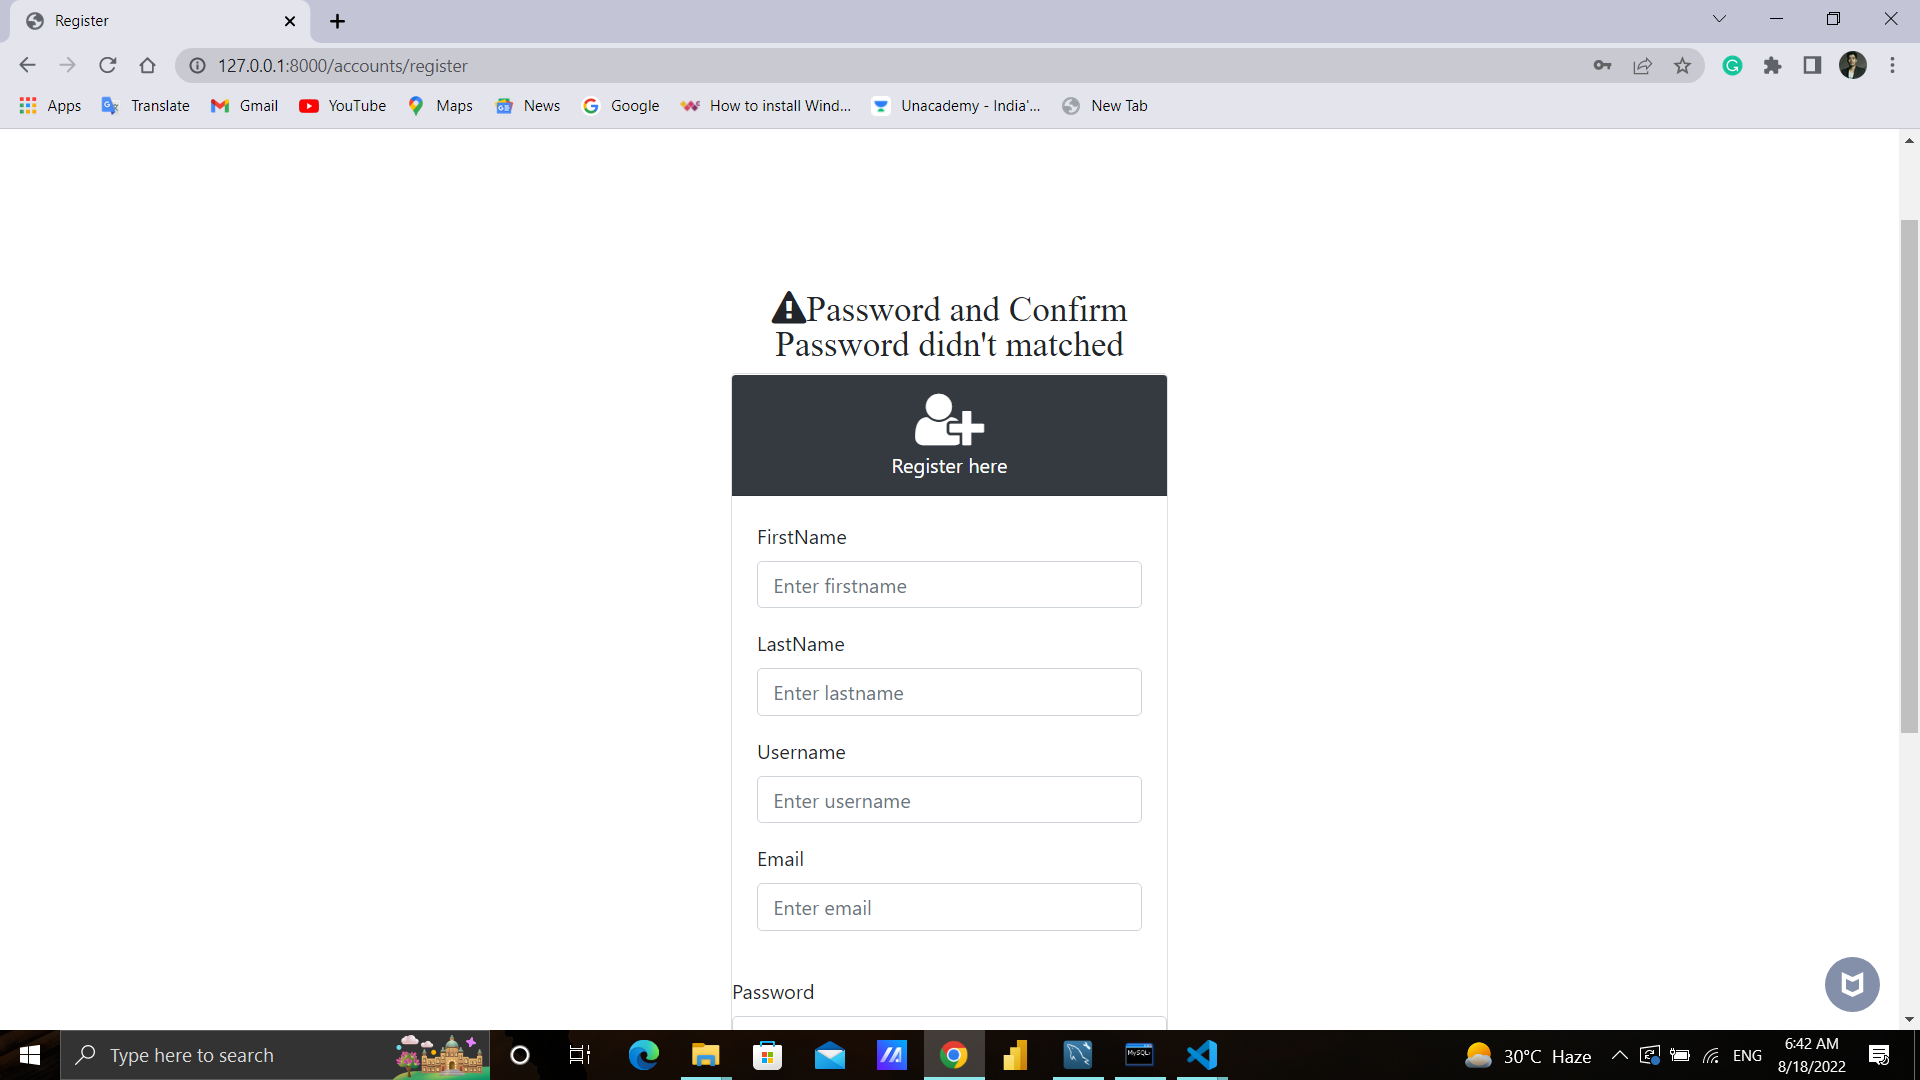Open the 'How to install Wind...' bookmark
This screenshot has height=1080, width=1920.
[766, 105]
